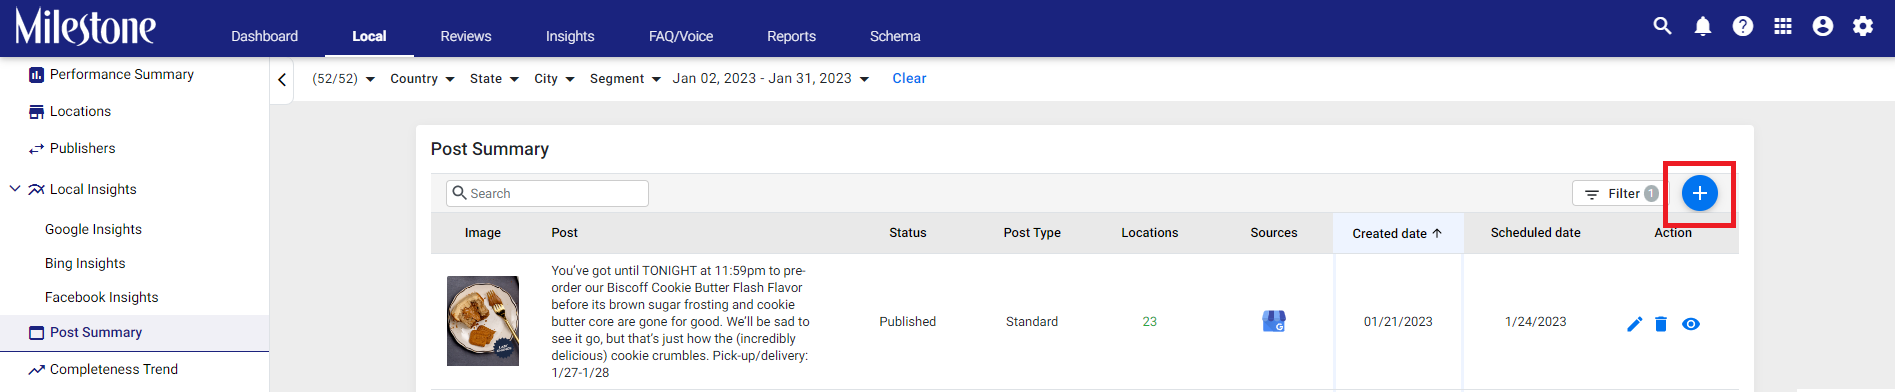Open the apps grid icon
1895x392 pixels.
coord(1782,26)
